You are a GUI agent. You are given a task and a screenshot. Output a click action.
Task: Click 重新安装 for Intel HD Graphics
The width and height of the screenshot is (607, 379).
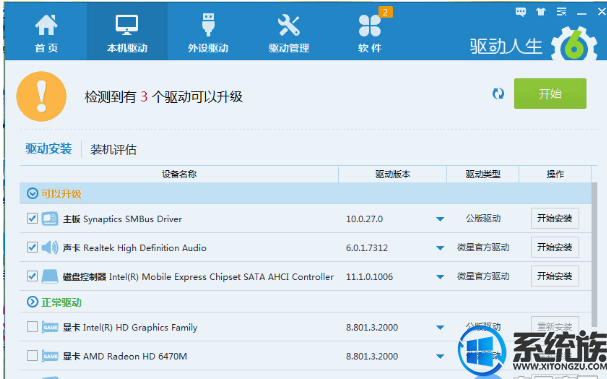[x=555, y=326]
